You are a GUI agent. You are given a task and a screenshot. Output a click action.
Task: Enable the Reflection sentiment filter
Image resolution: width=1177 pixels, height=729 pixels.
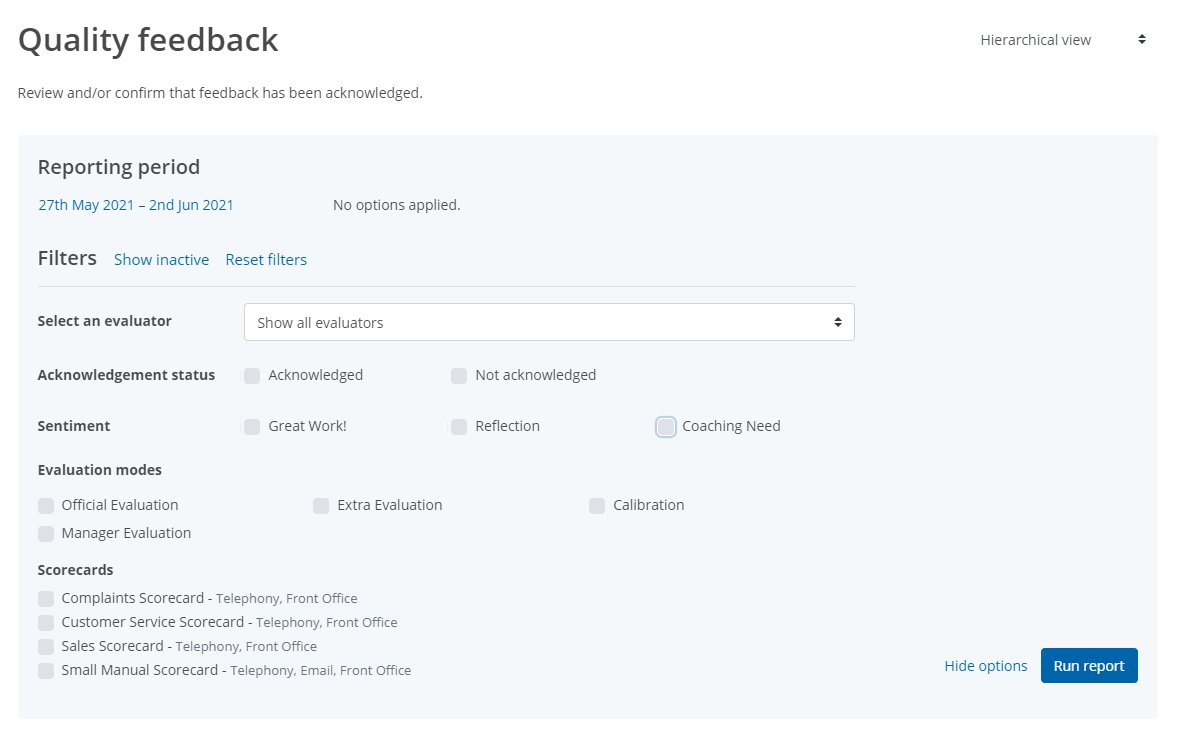[459, 426]
